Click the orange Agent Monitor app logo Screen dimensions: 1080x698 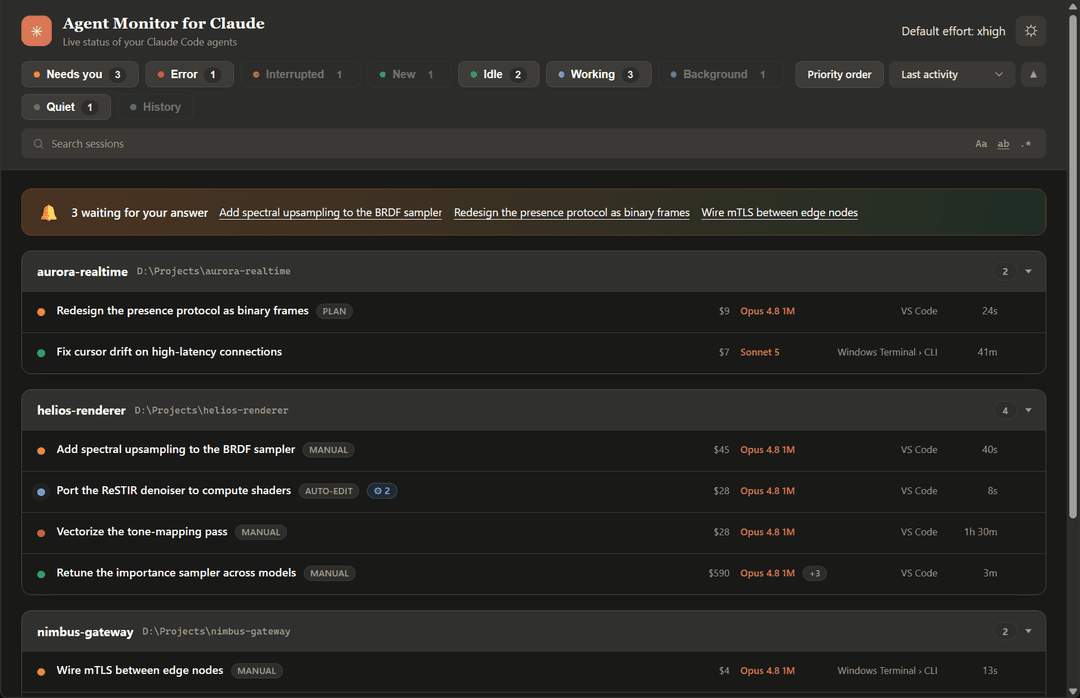click(x=37, y=31)
